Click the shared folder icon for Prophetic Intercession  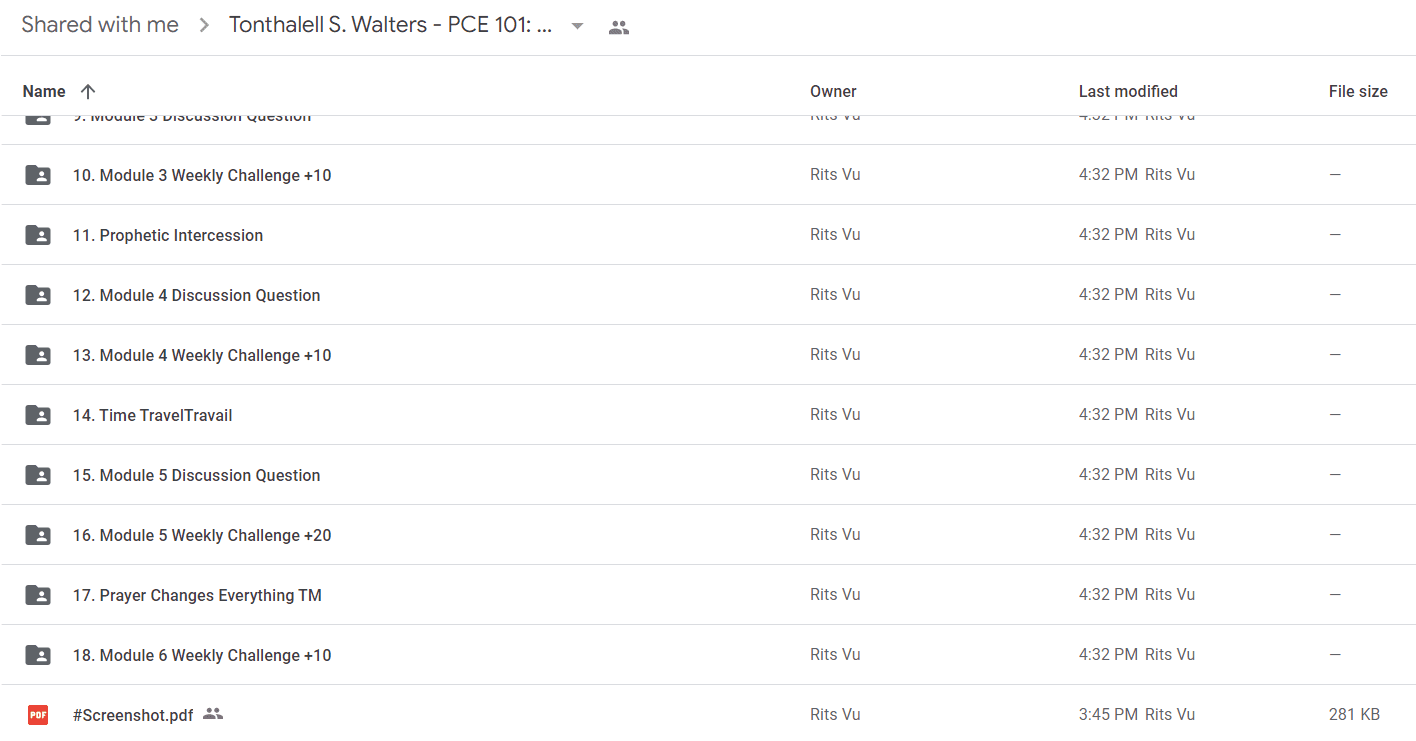click(x=38, y=235)
